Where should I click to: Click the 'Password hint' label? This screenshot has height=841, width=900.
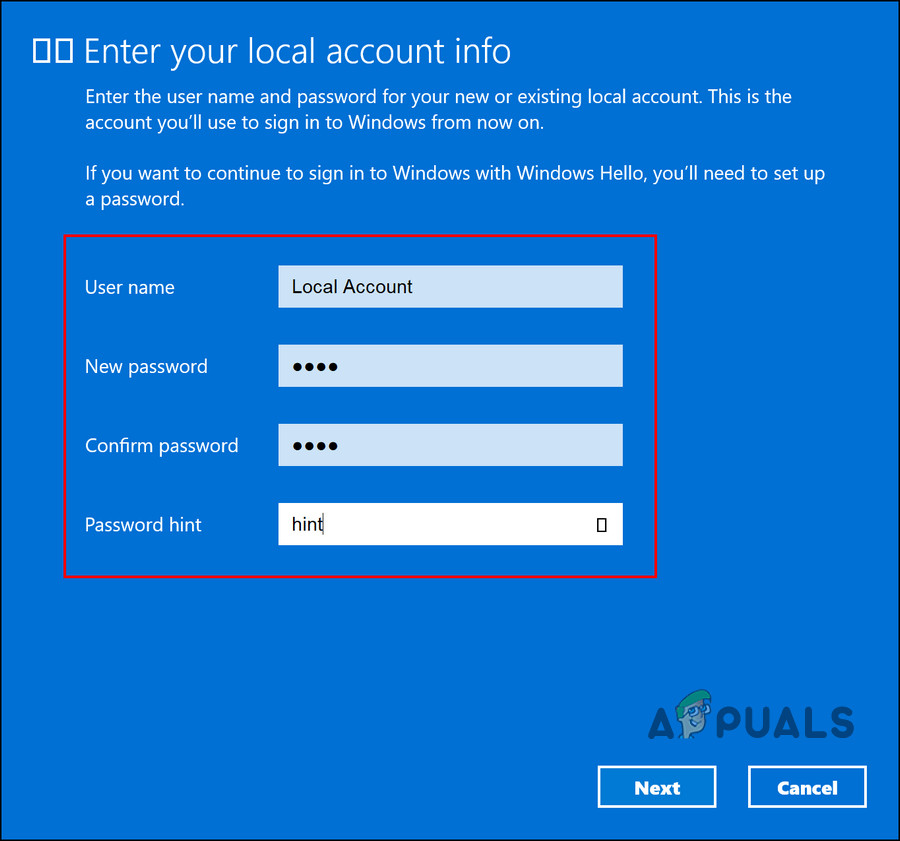click(143, 525)
